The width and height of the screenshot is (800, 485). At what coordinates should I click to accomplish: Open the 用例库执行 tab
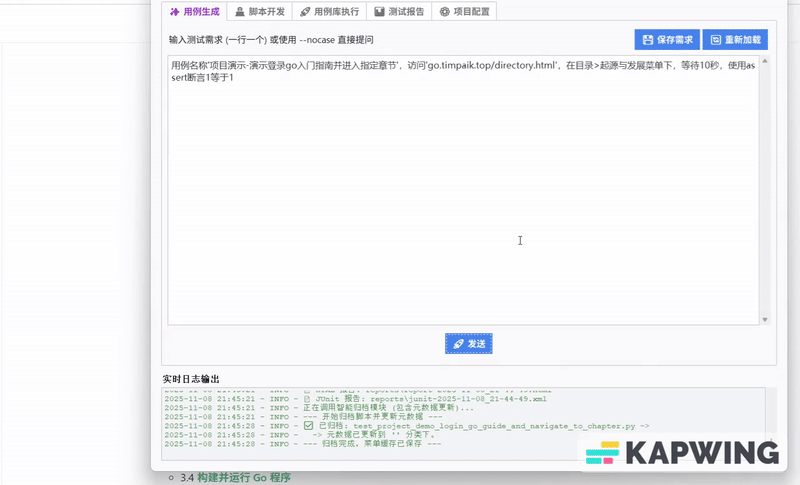(329, 11)
